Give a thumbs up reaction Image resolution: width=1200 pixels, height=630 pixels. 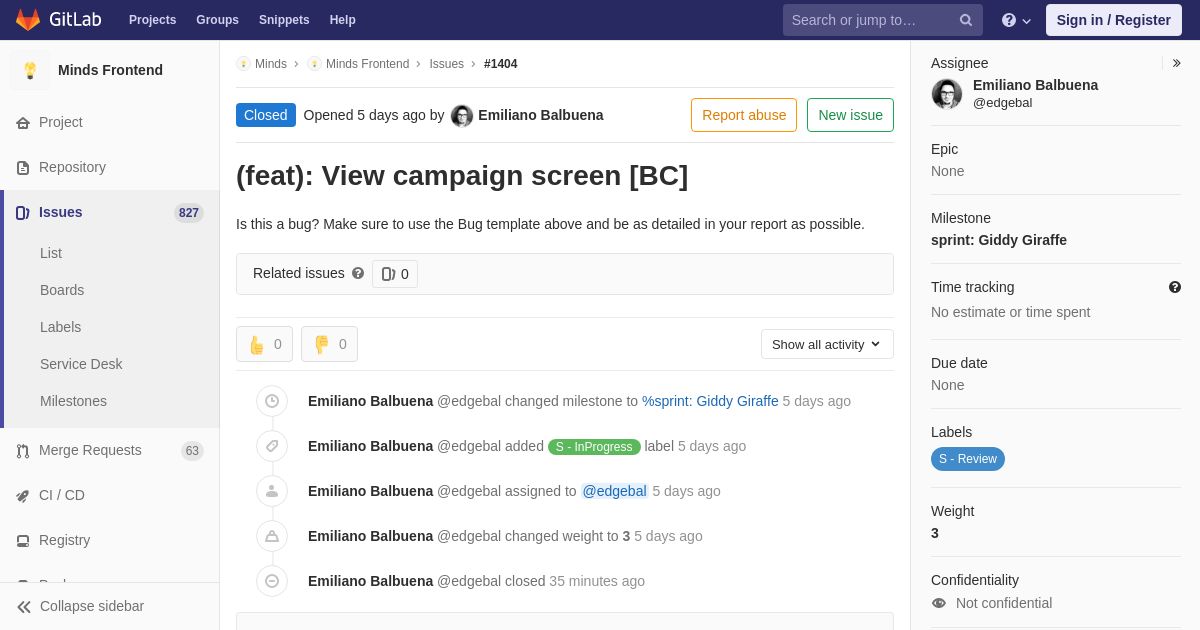[x=264, y=344]
